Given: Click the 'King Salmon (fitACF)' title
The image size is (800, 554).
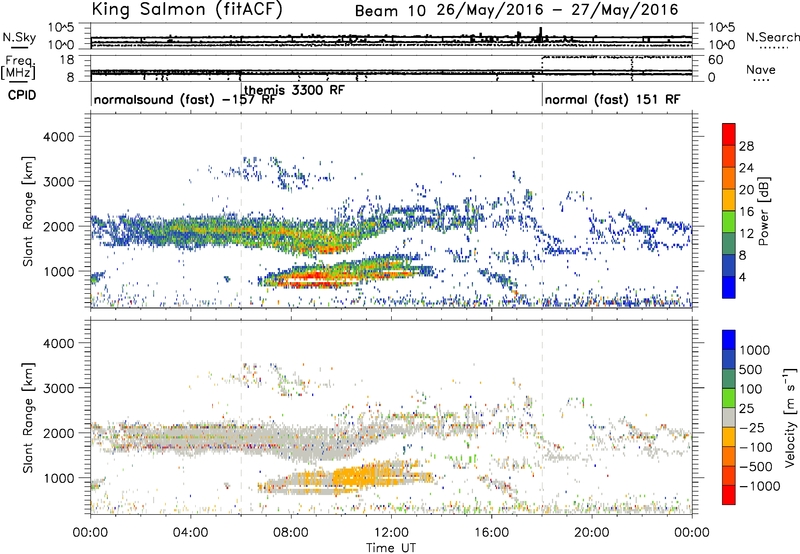Looking at the screenshot, I should tap(187, 9).
